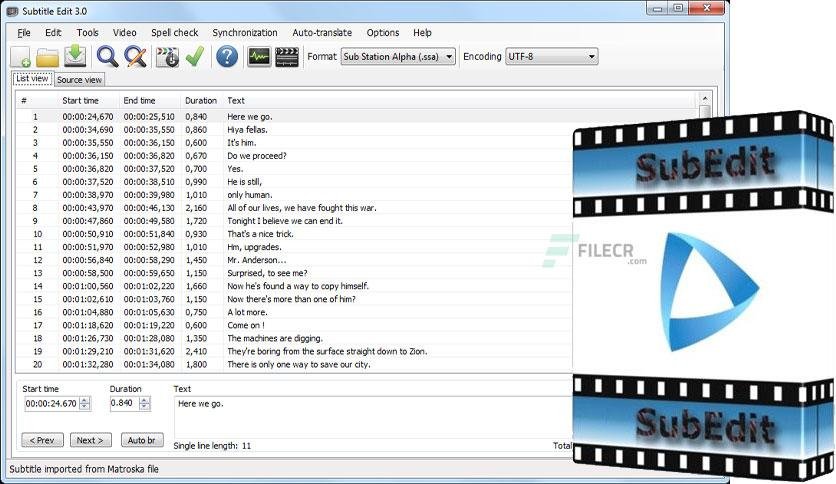The width and height of the screenshot is (836, 484).
Task: Open the Auto-translate menu
Action: (x=322, y=33)
